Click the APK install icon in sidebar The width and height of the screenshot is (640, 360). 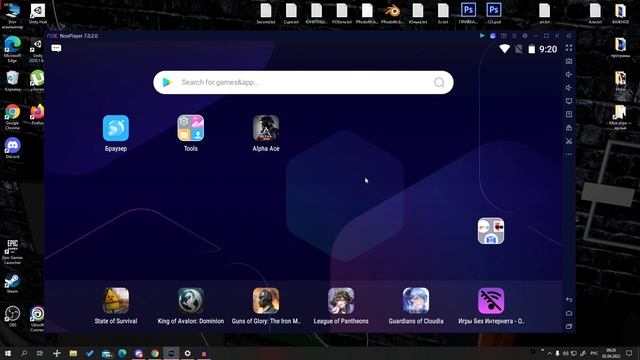point(569,114)
